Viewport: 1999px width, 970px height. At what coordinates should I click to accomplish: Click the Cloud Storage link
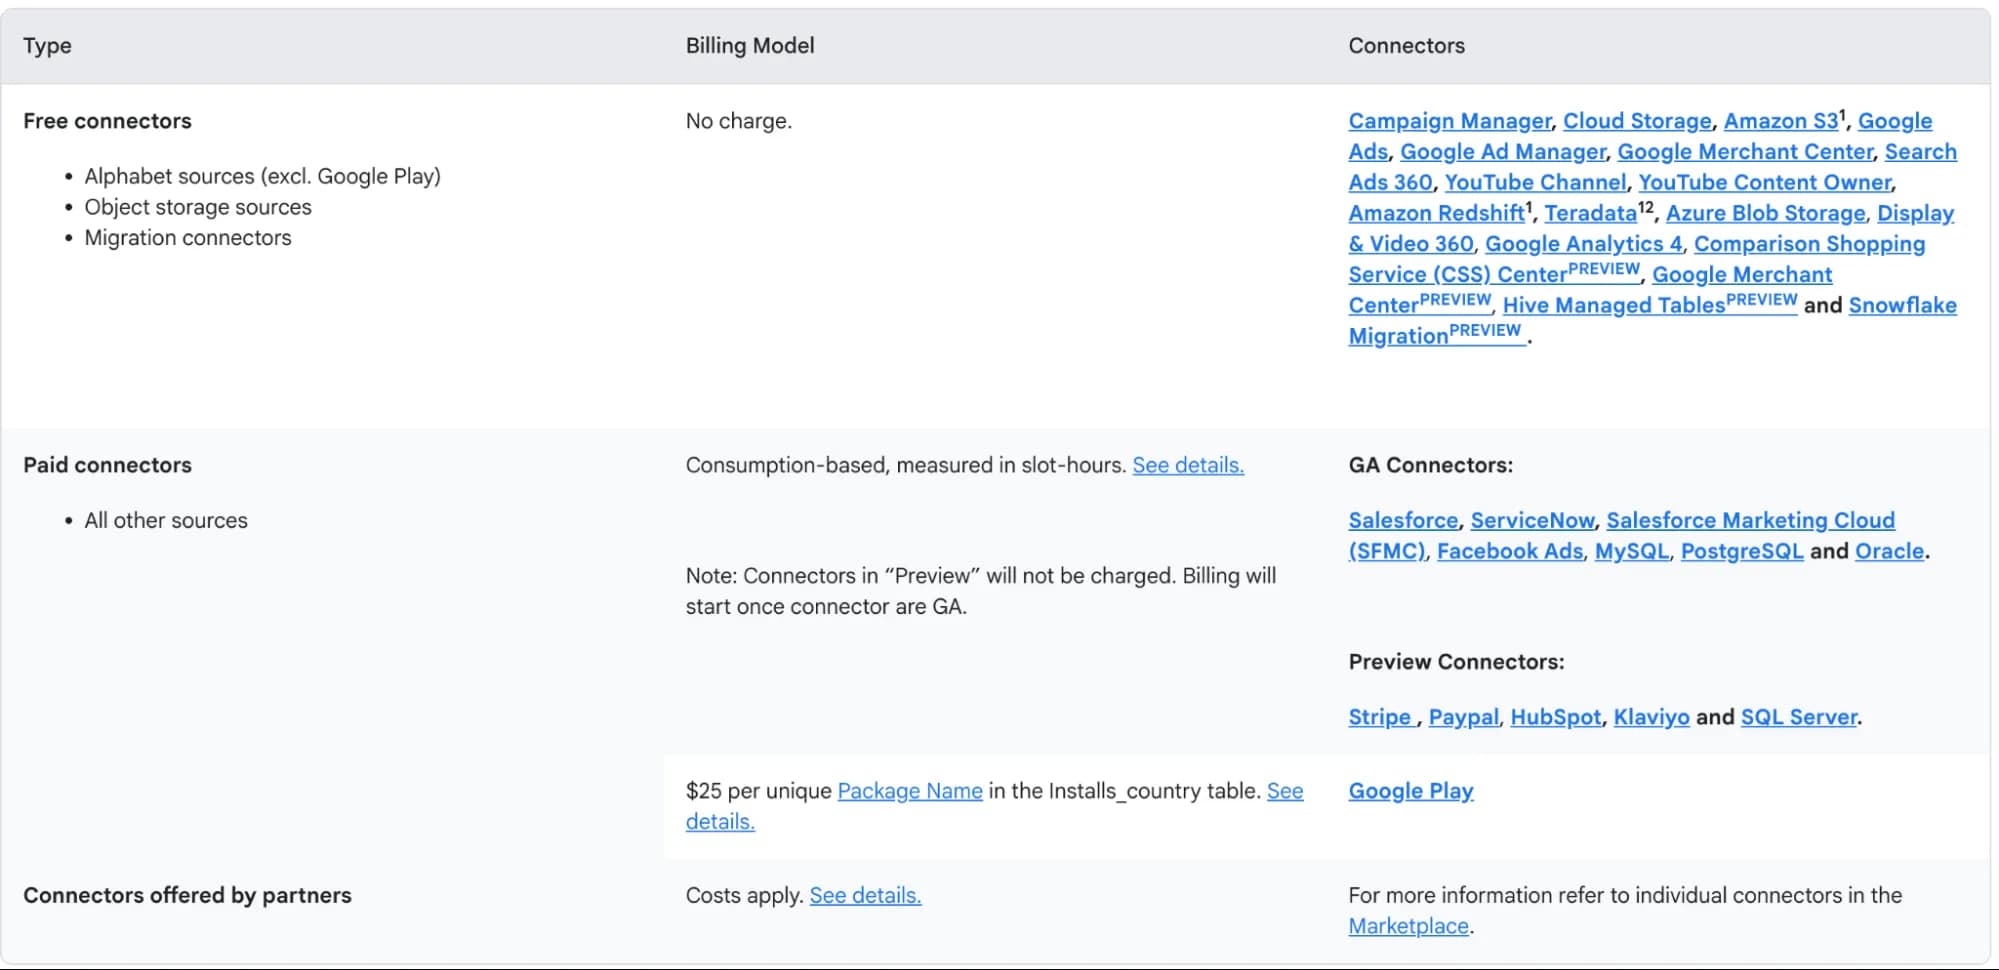click(x=1637, y=121)
